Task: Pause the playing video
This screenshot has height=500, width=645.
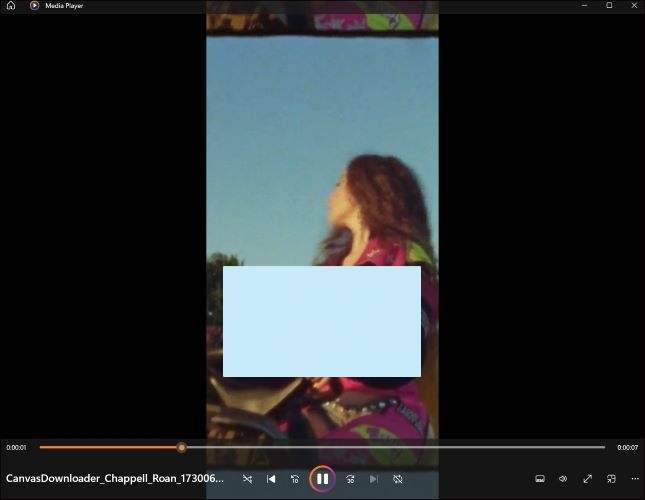Action: coord(322,479)
